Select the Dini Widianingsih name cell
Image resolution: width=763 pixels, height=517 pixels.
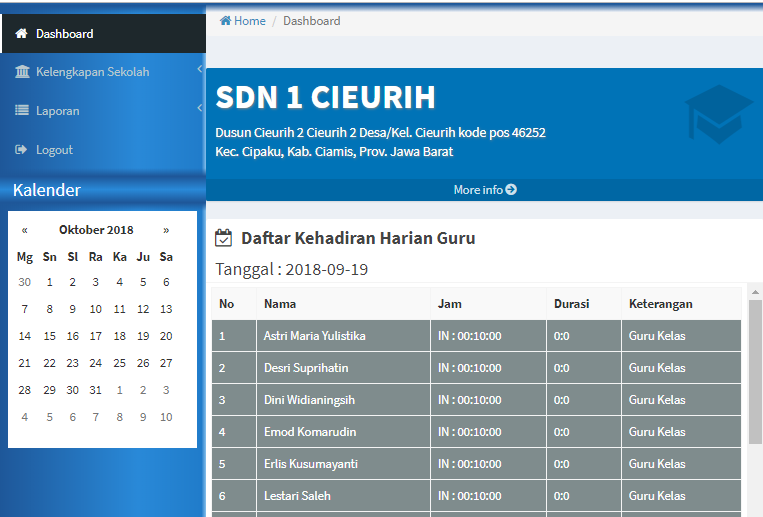[x=344, y=400]
